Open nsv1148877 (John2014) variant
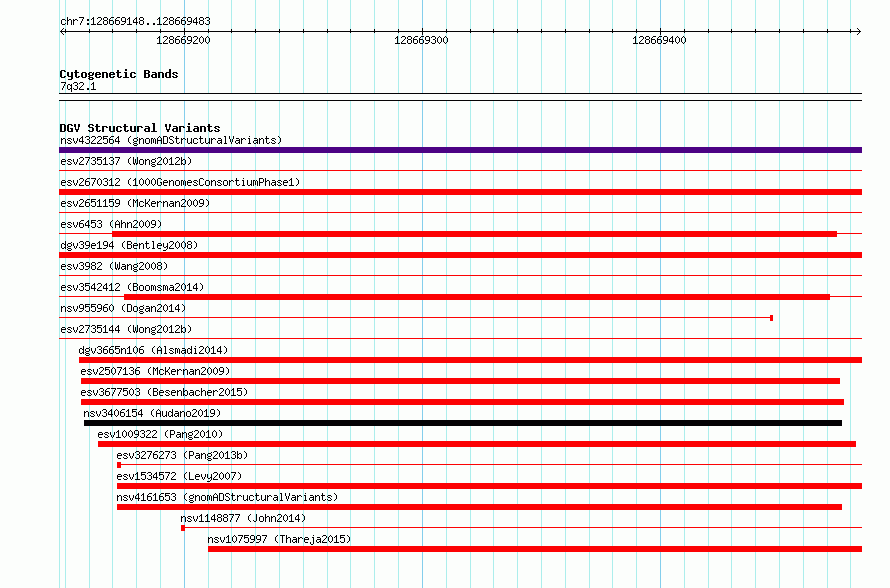Screen dimensions: 890x588 (243, 518)
